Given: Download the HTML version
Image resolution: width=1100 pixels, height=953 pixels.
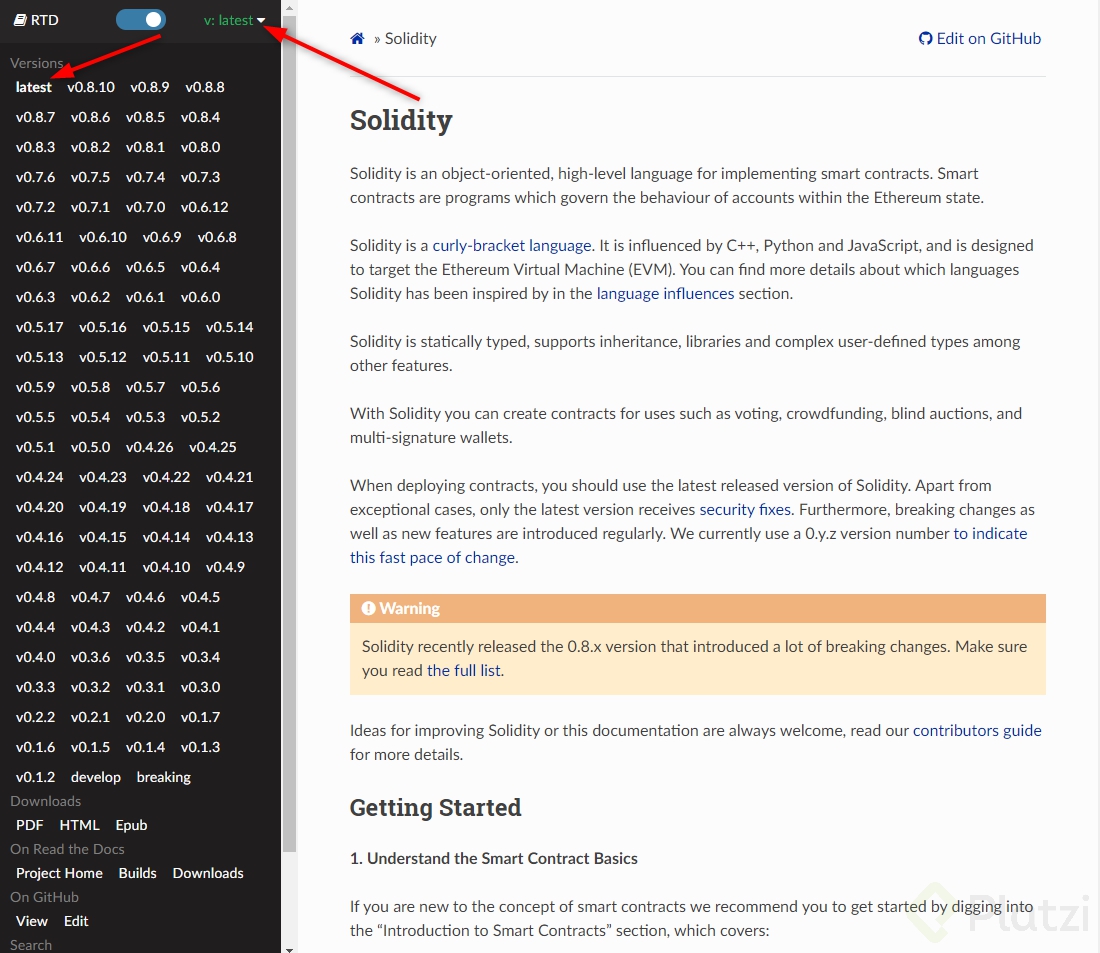Looking at the screenshot, I should point(79,825).
